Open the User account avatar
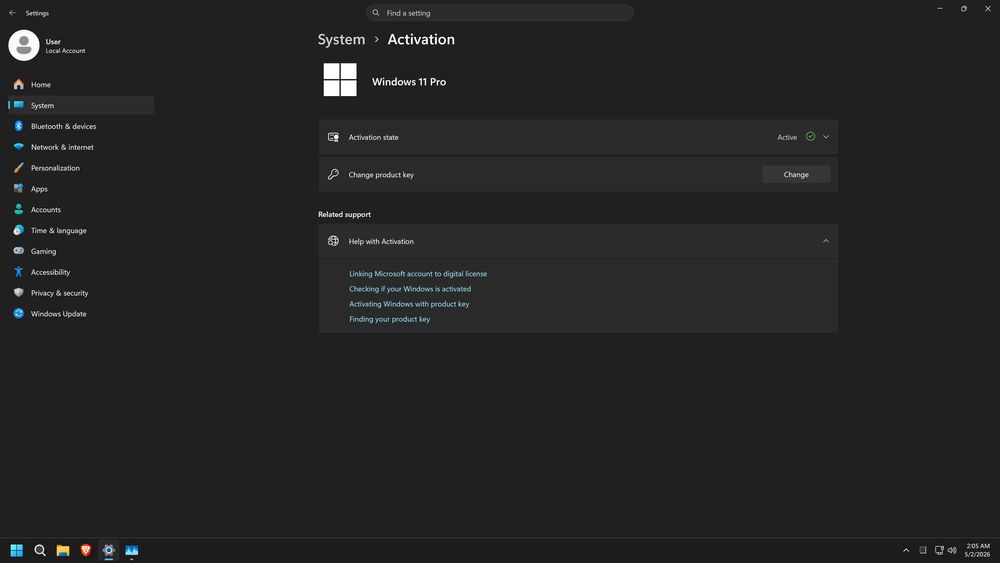The height and width of the screenshot is (563, 1000). click(x=24, y=45)
